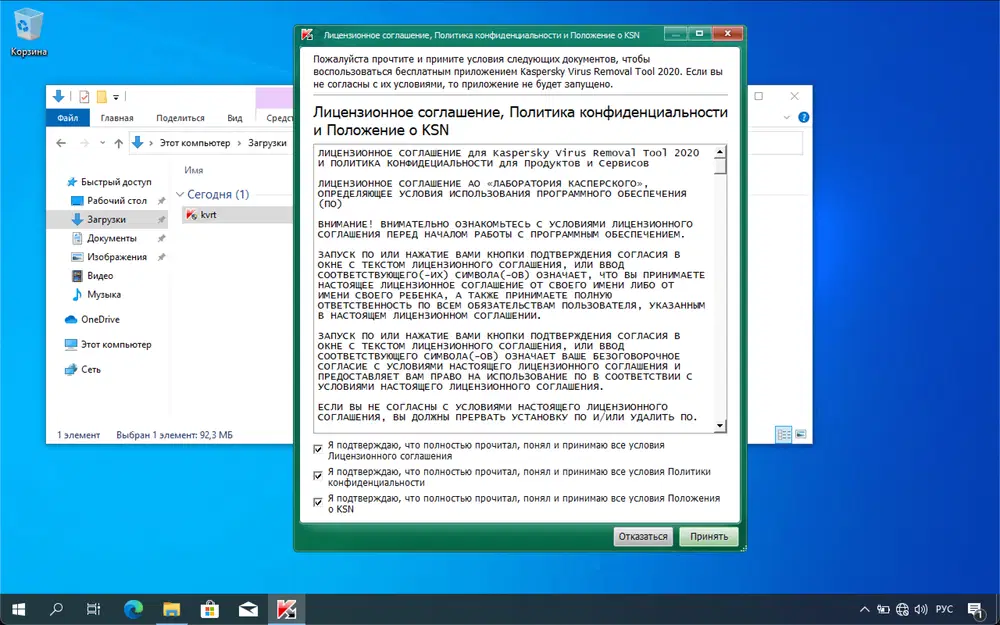Screen dimensions: 1000x625
Task: Select Этот компьютер in the address breadcrumb
Action: click(195, 143)
